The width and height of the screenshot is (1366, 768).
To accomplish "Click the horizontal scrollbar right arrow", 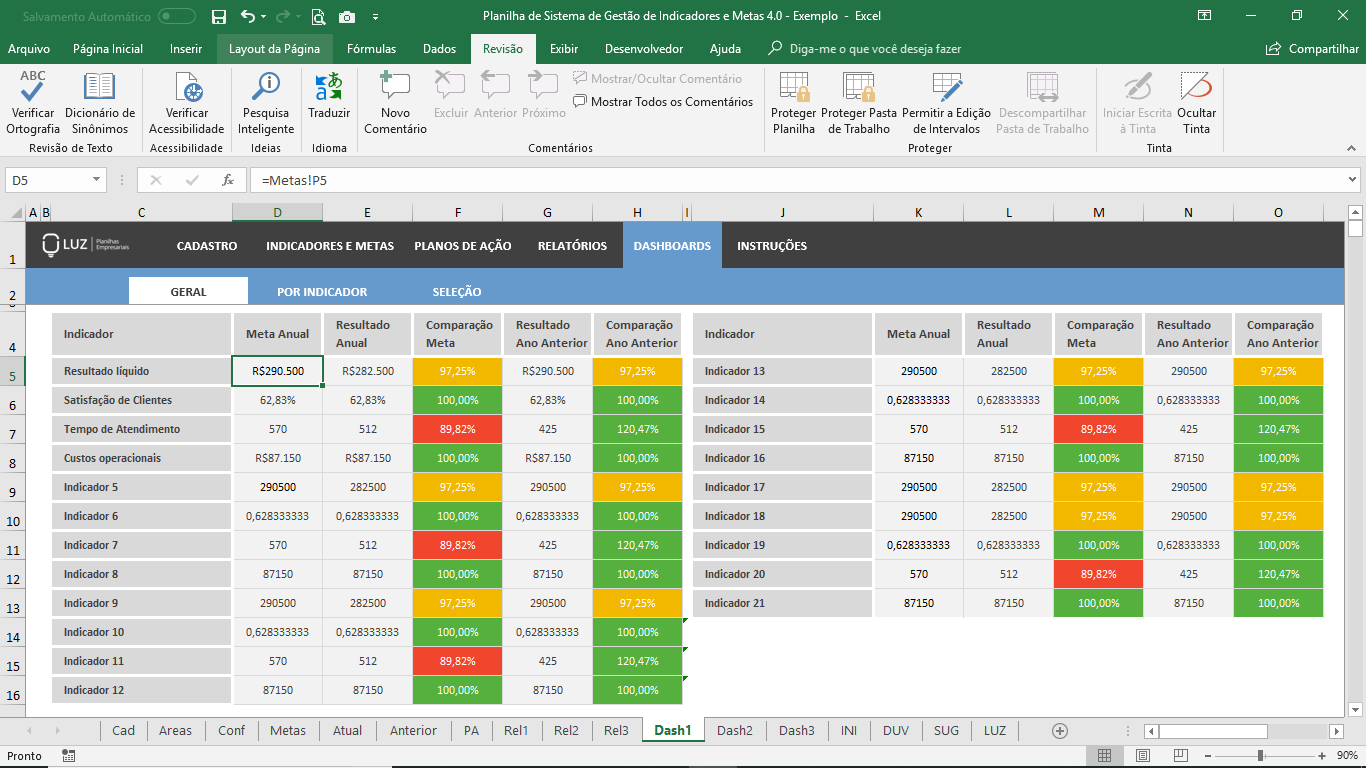I will pyautogui.click(x=1336, y=731).
